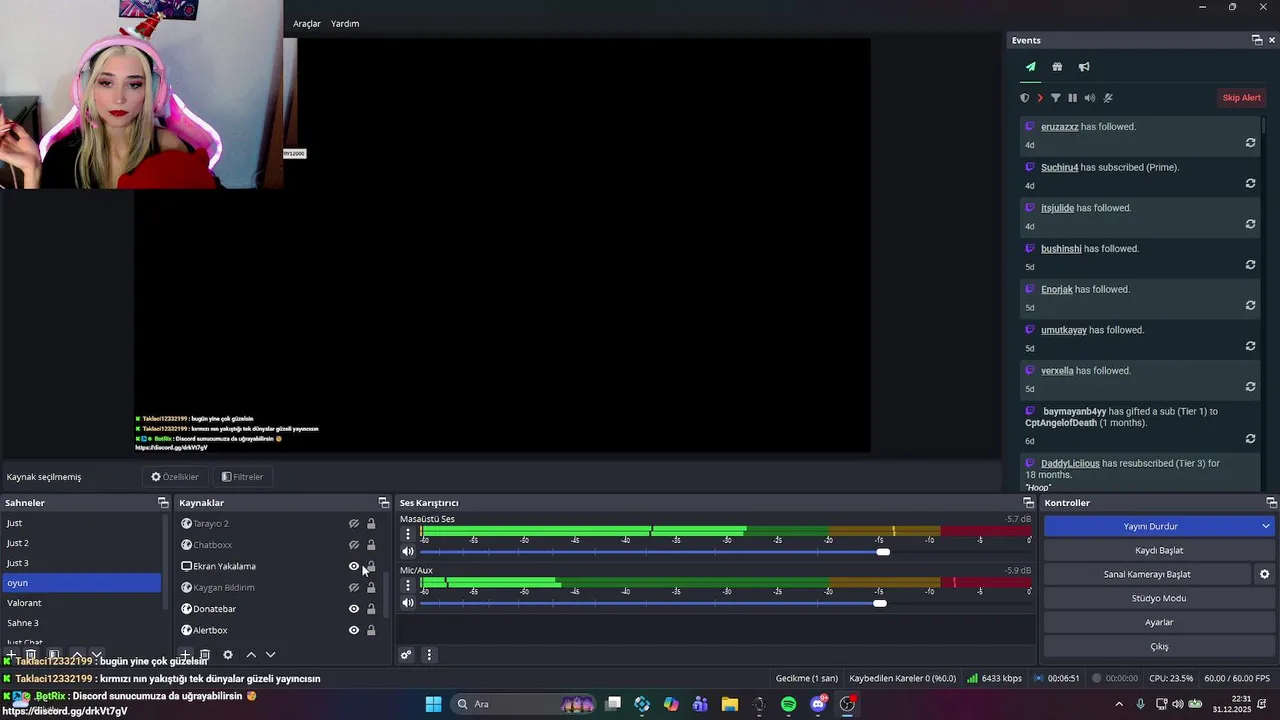This screenshot has height=720, width=1280.
Task: Open Özellikler for the selected source
Action: pos(175,477)
